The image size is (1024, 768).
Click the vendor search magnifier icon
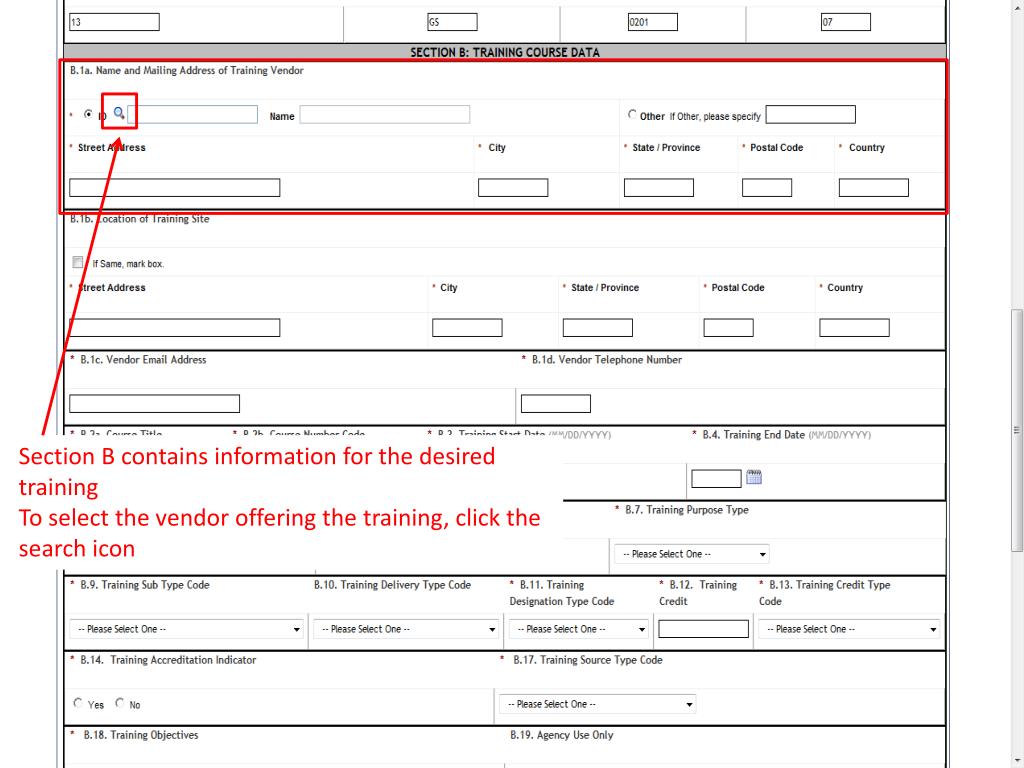(119, 113)
